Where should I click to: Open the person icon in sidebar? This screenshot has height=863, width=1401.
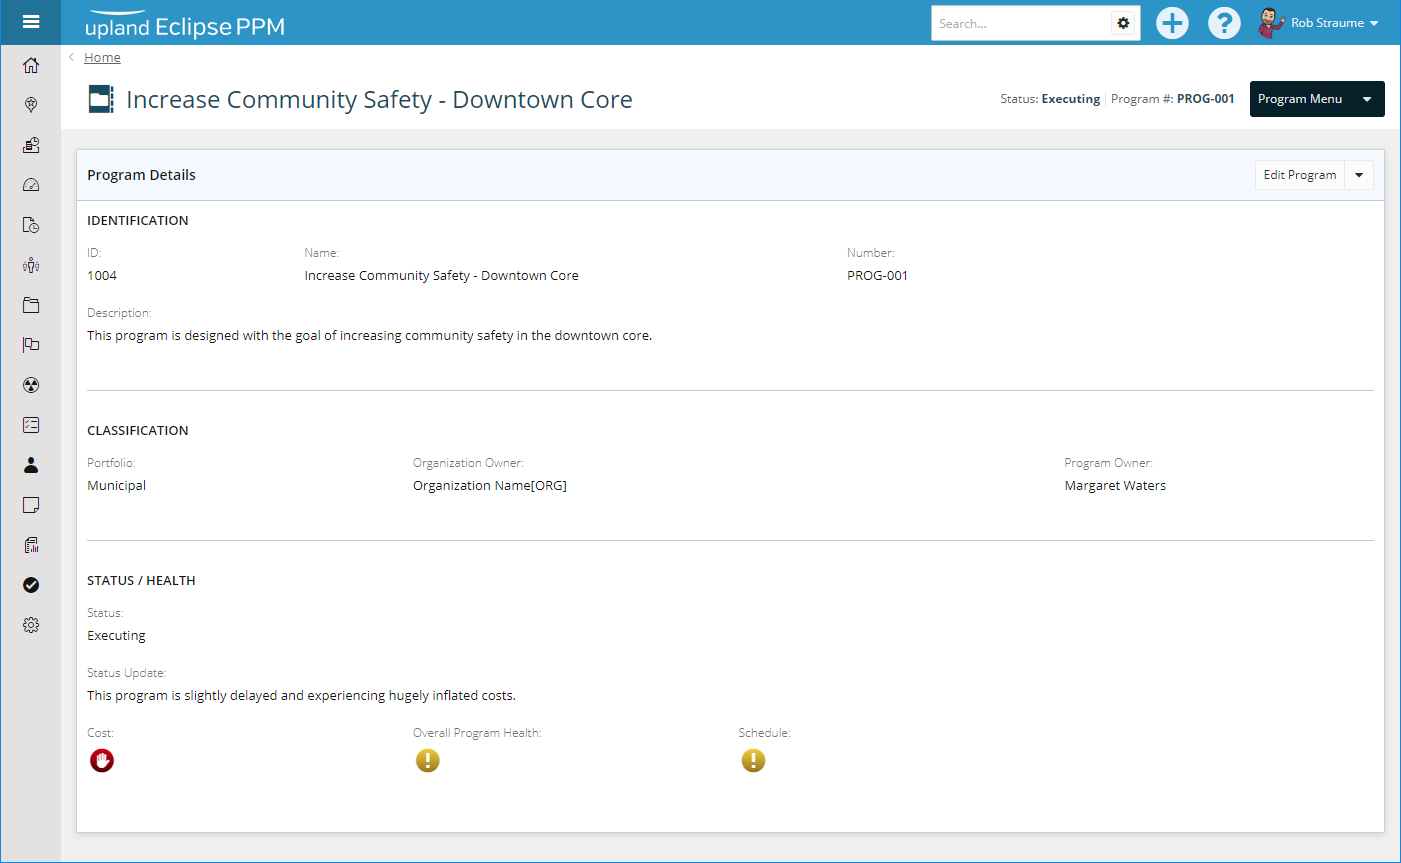coord(31,465)
